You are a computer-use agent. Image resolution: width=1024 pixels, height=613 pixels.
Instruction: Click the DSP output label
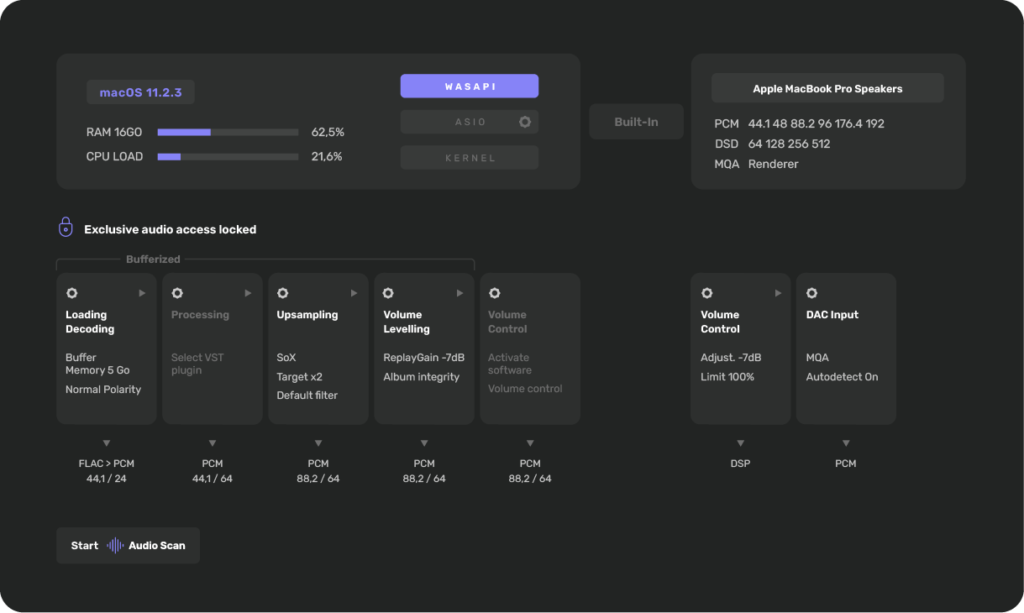point(740,464)
